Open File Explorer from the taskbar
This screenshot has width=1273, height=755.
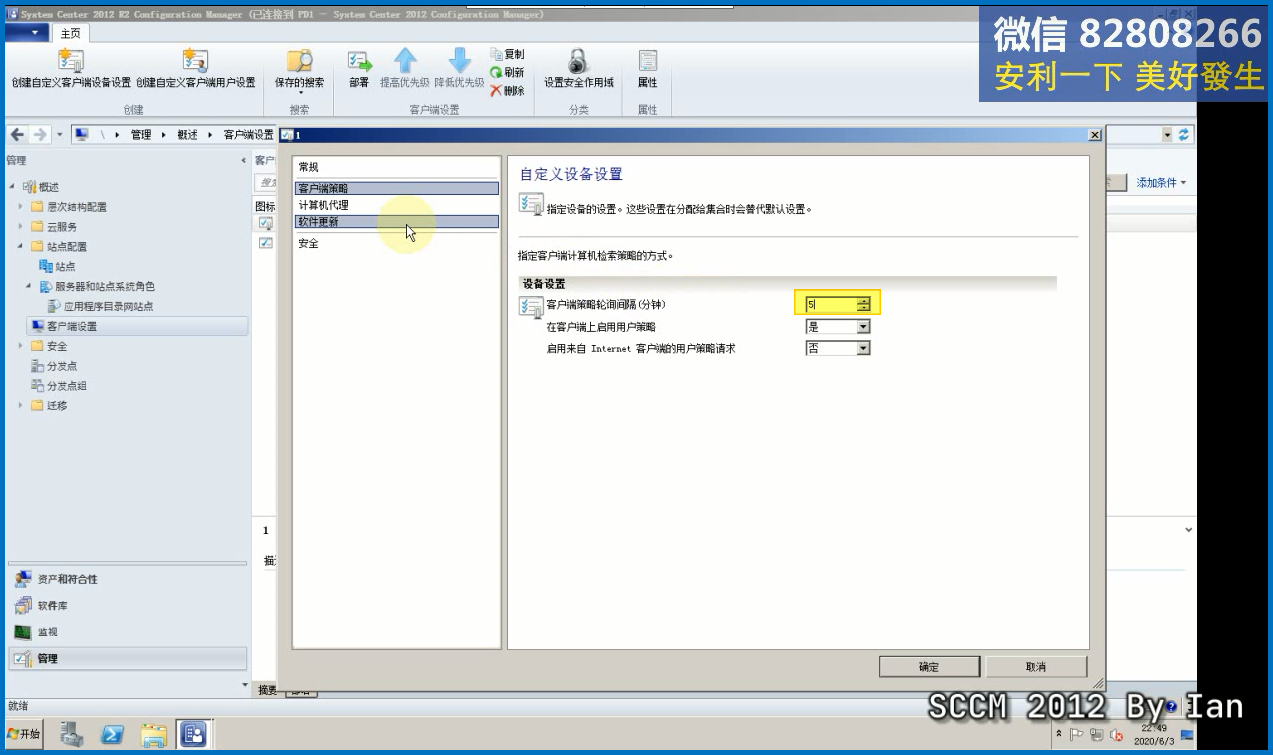(153, 735)
